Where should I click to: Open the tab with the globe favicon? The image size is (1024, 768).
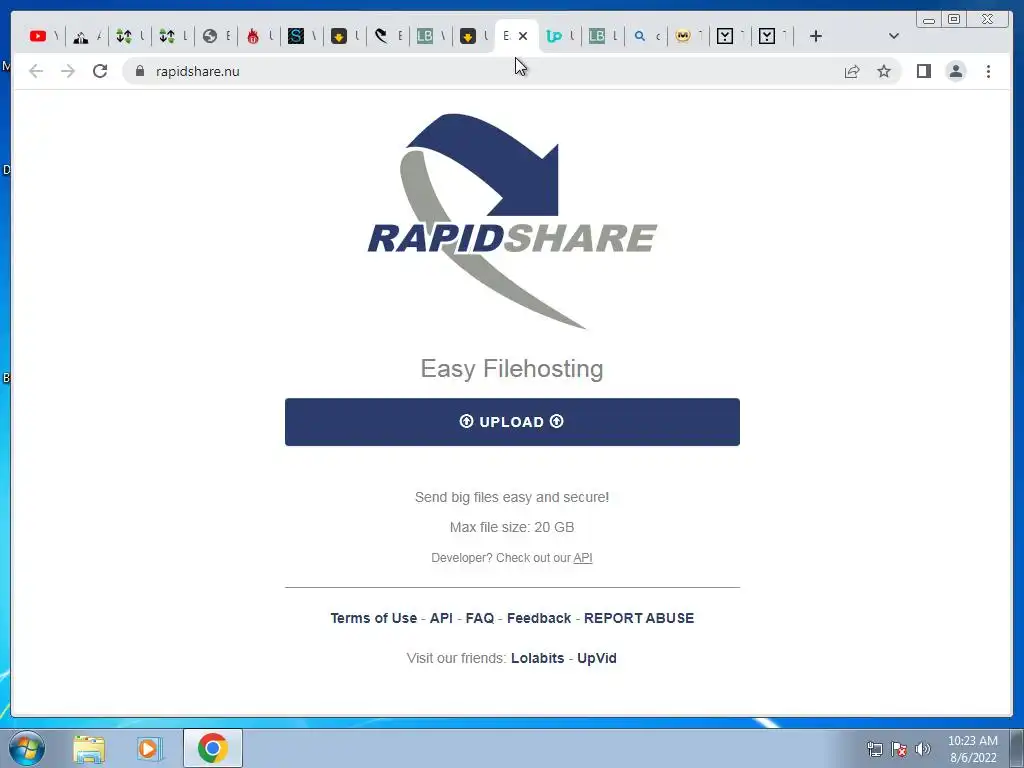point(215,36)
